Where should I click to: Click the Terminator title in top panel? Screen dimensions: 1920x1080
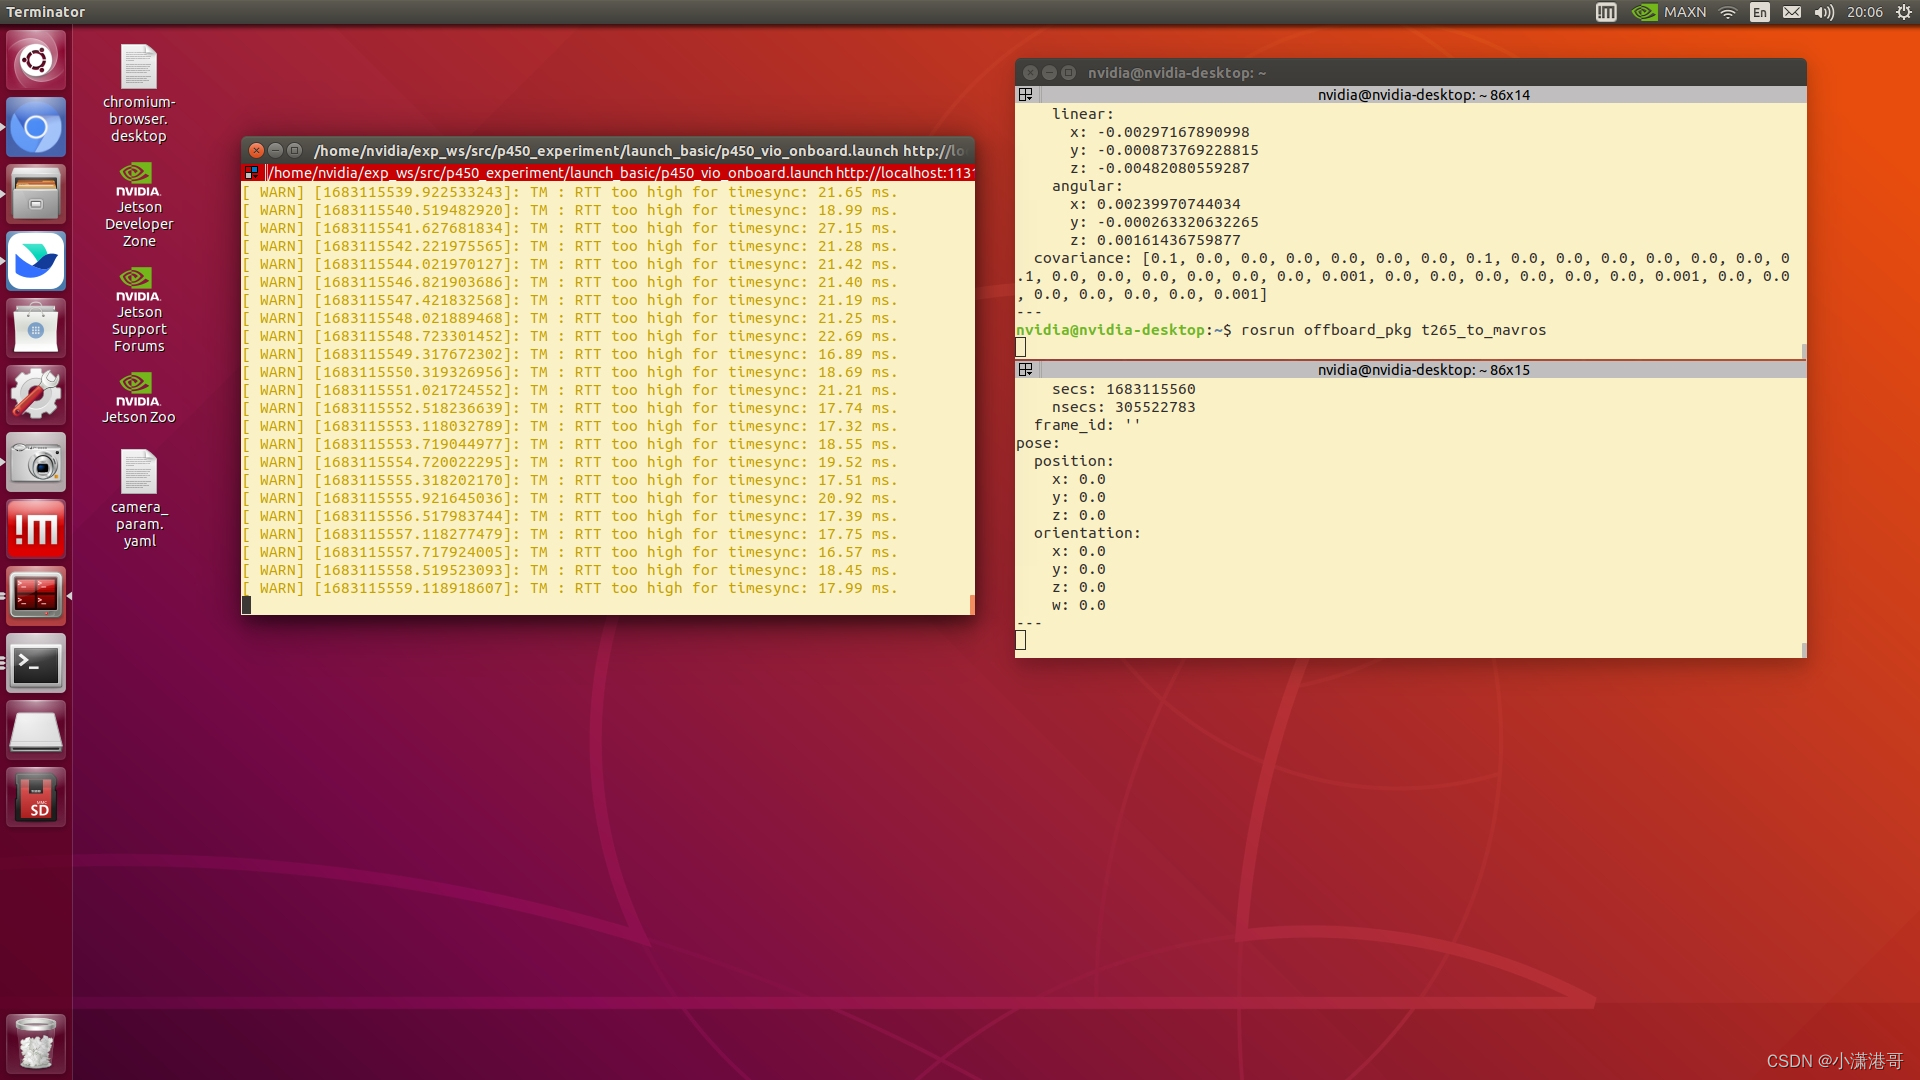pos(46,12)
